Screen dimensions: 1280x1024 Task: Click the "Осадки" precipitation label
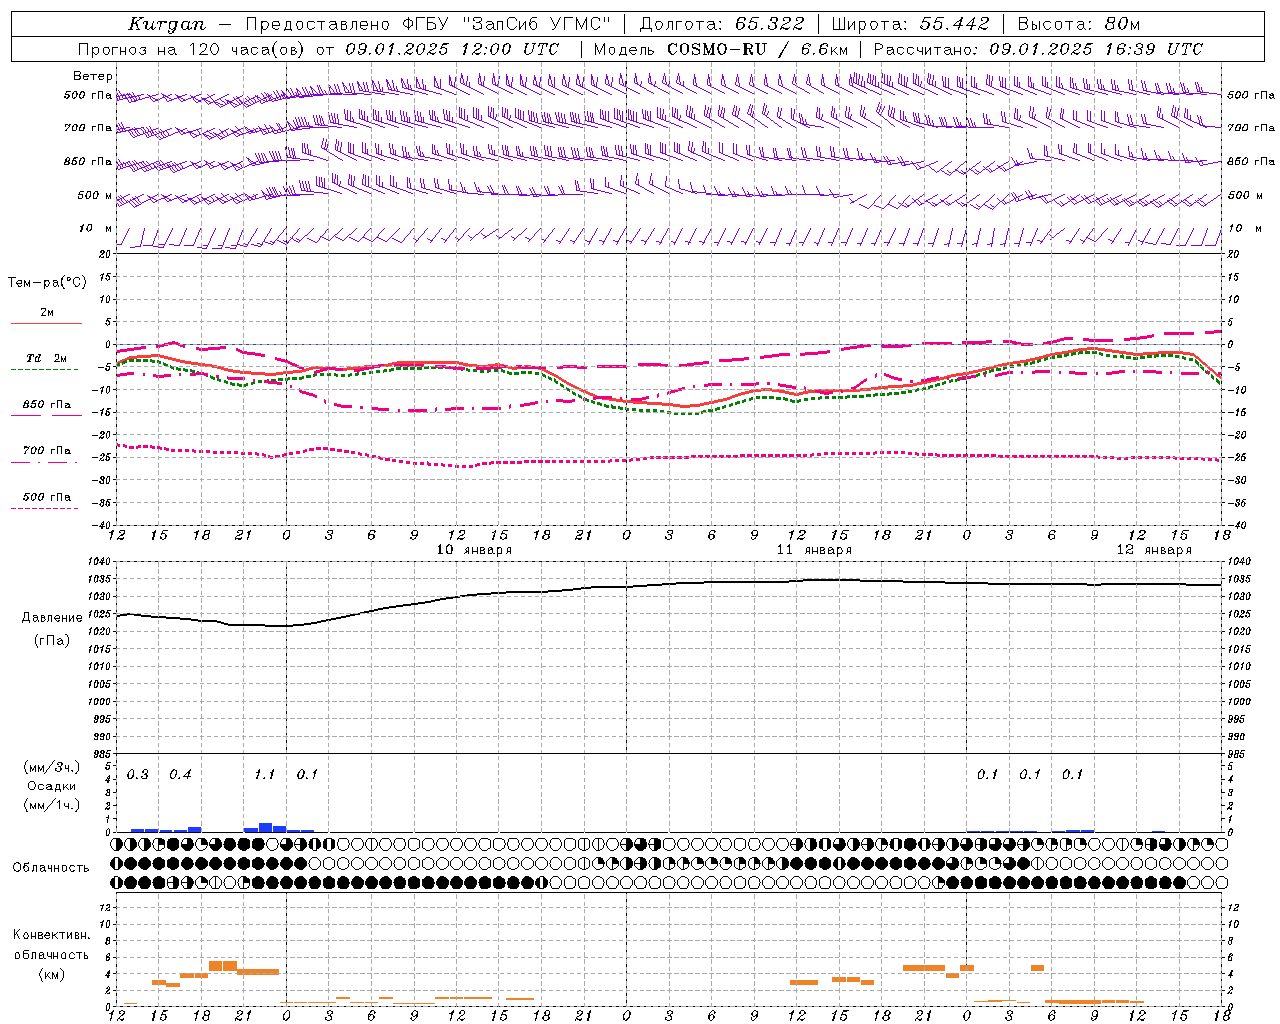tap(51, 786)
